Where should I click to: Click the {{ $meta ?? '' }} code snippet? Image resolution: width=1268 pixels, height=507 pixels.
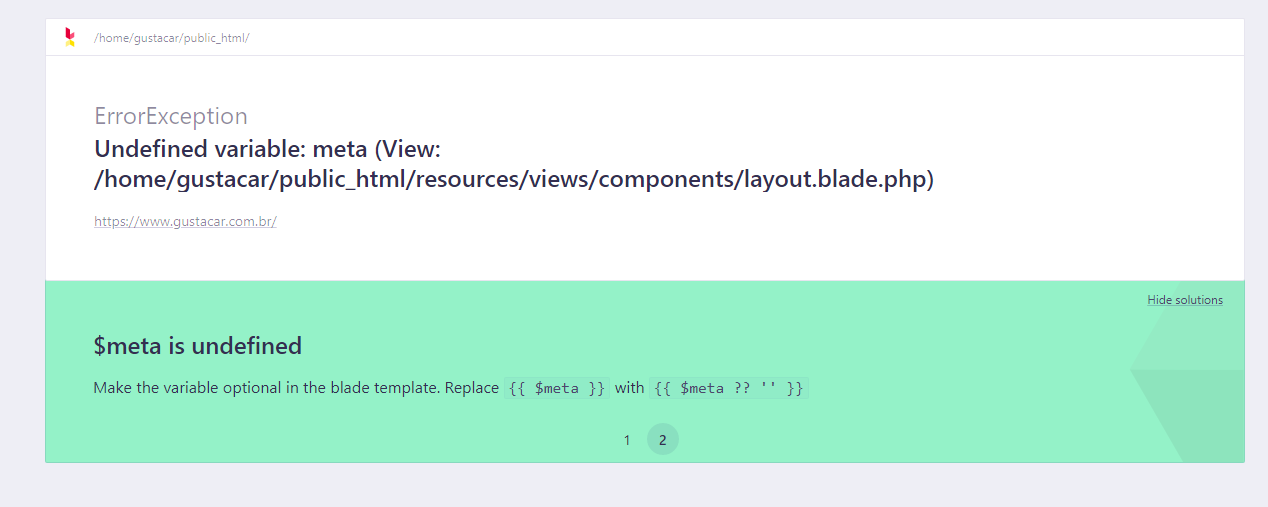[729, 388]
